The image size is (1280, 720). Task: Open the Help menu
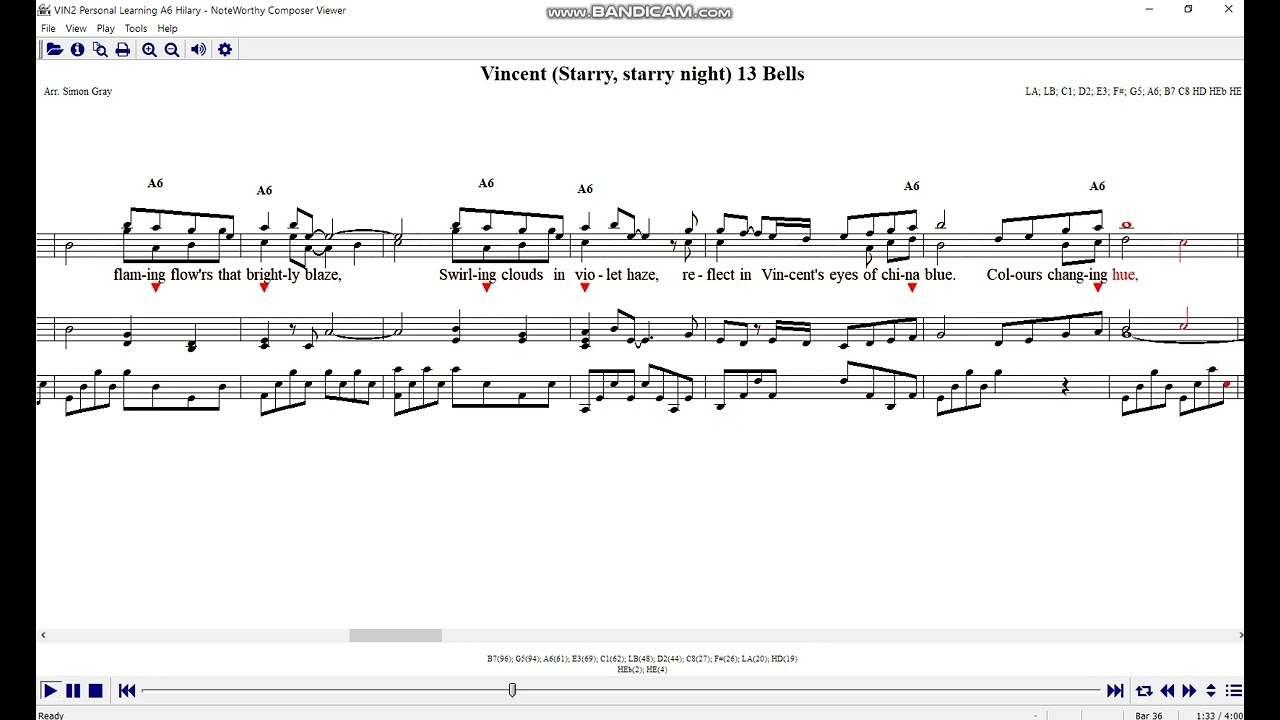[x=167, y=29]
